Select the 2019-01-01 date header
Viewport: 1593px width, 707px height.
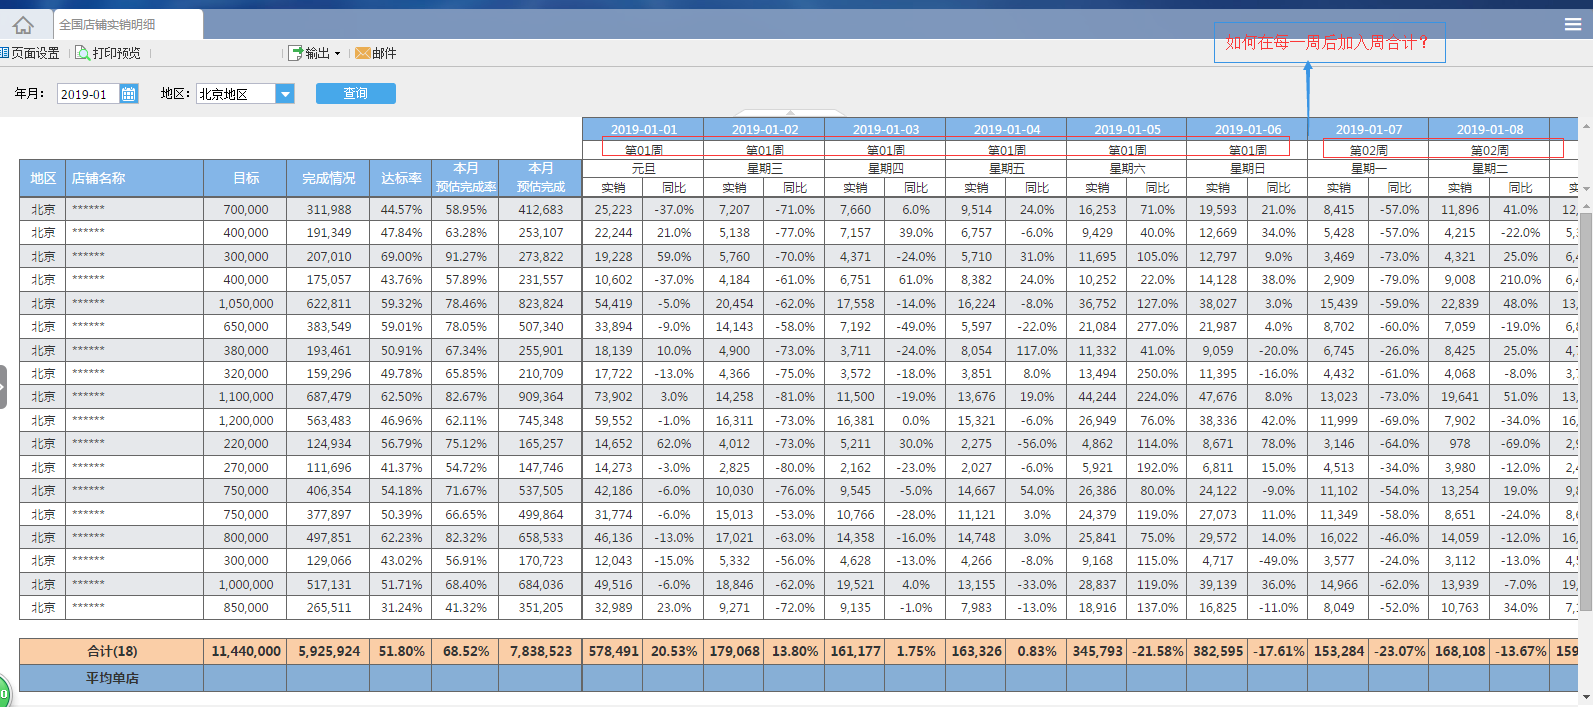(643, 129)
